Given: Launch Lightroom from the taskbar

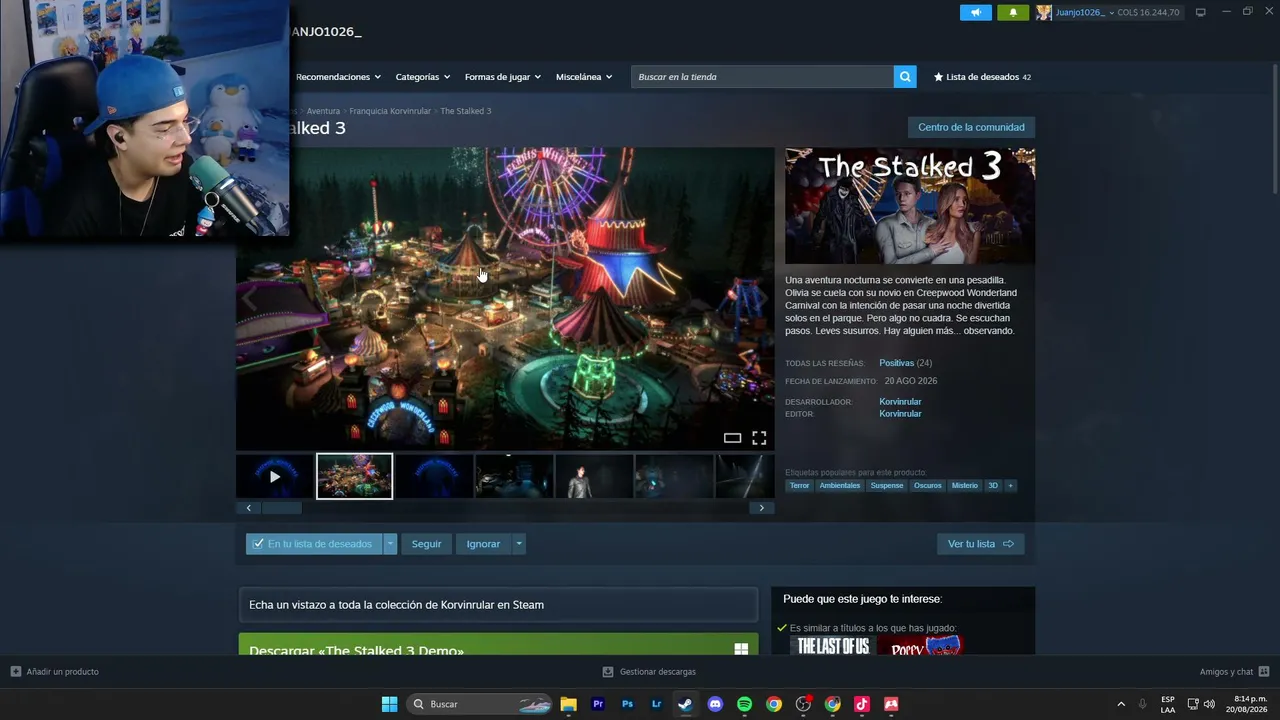Looking at the screenshot, I should (656, 704).
